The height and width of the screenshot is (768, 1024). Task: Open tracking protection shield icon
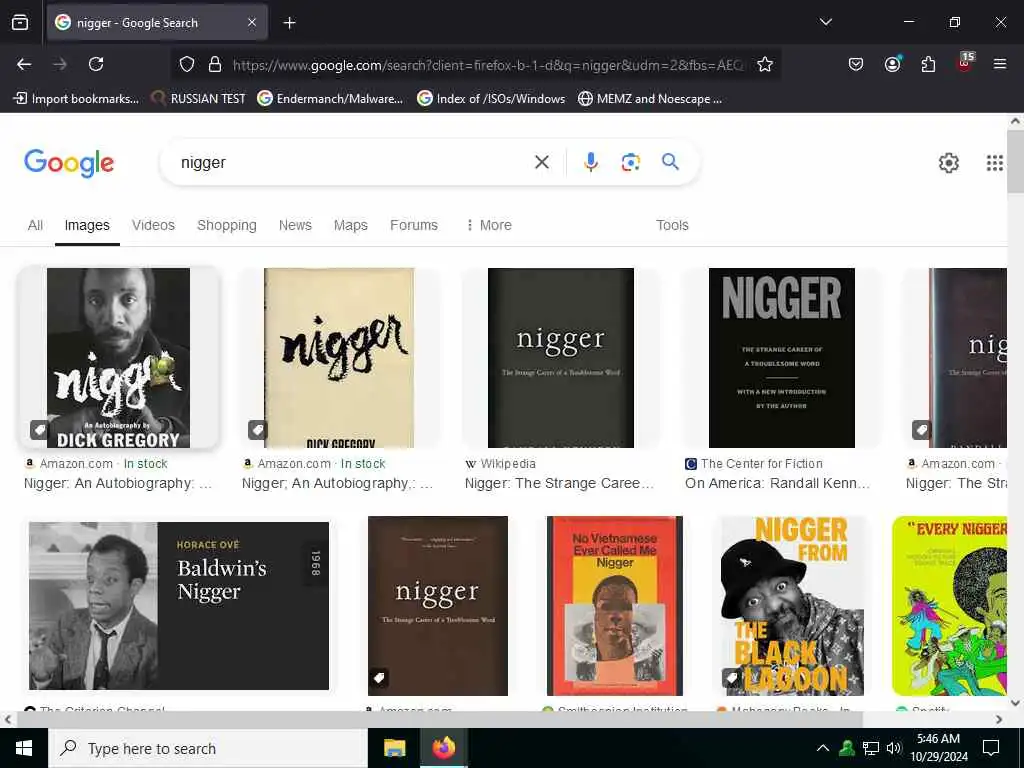pos(187,65)
